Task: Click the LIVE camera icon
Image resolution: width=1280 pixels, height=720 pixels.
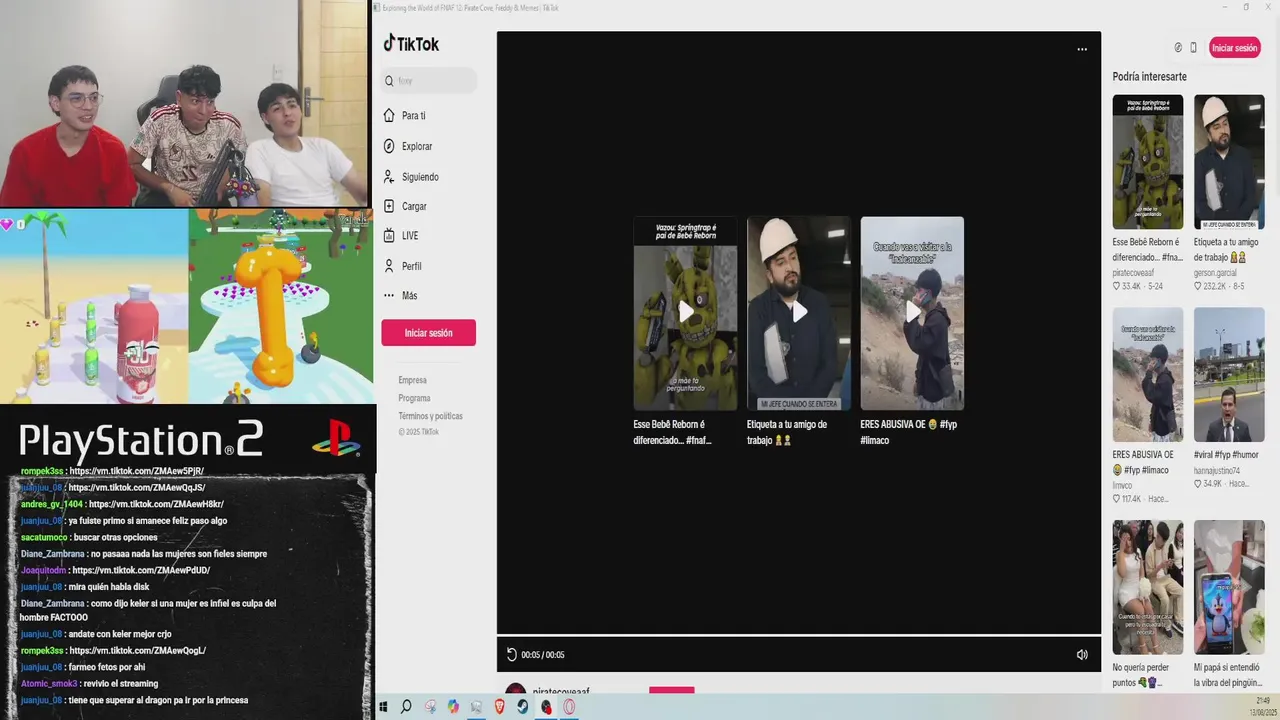Action: 389,236
